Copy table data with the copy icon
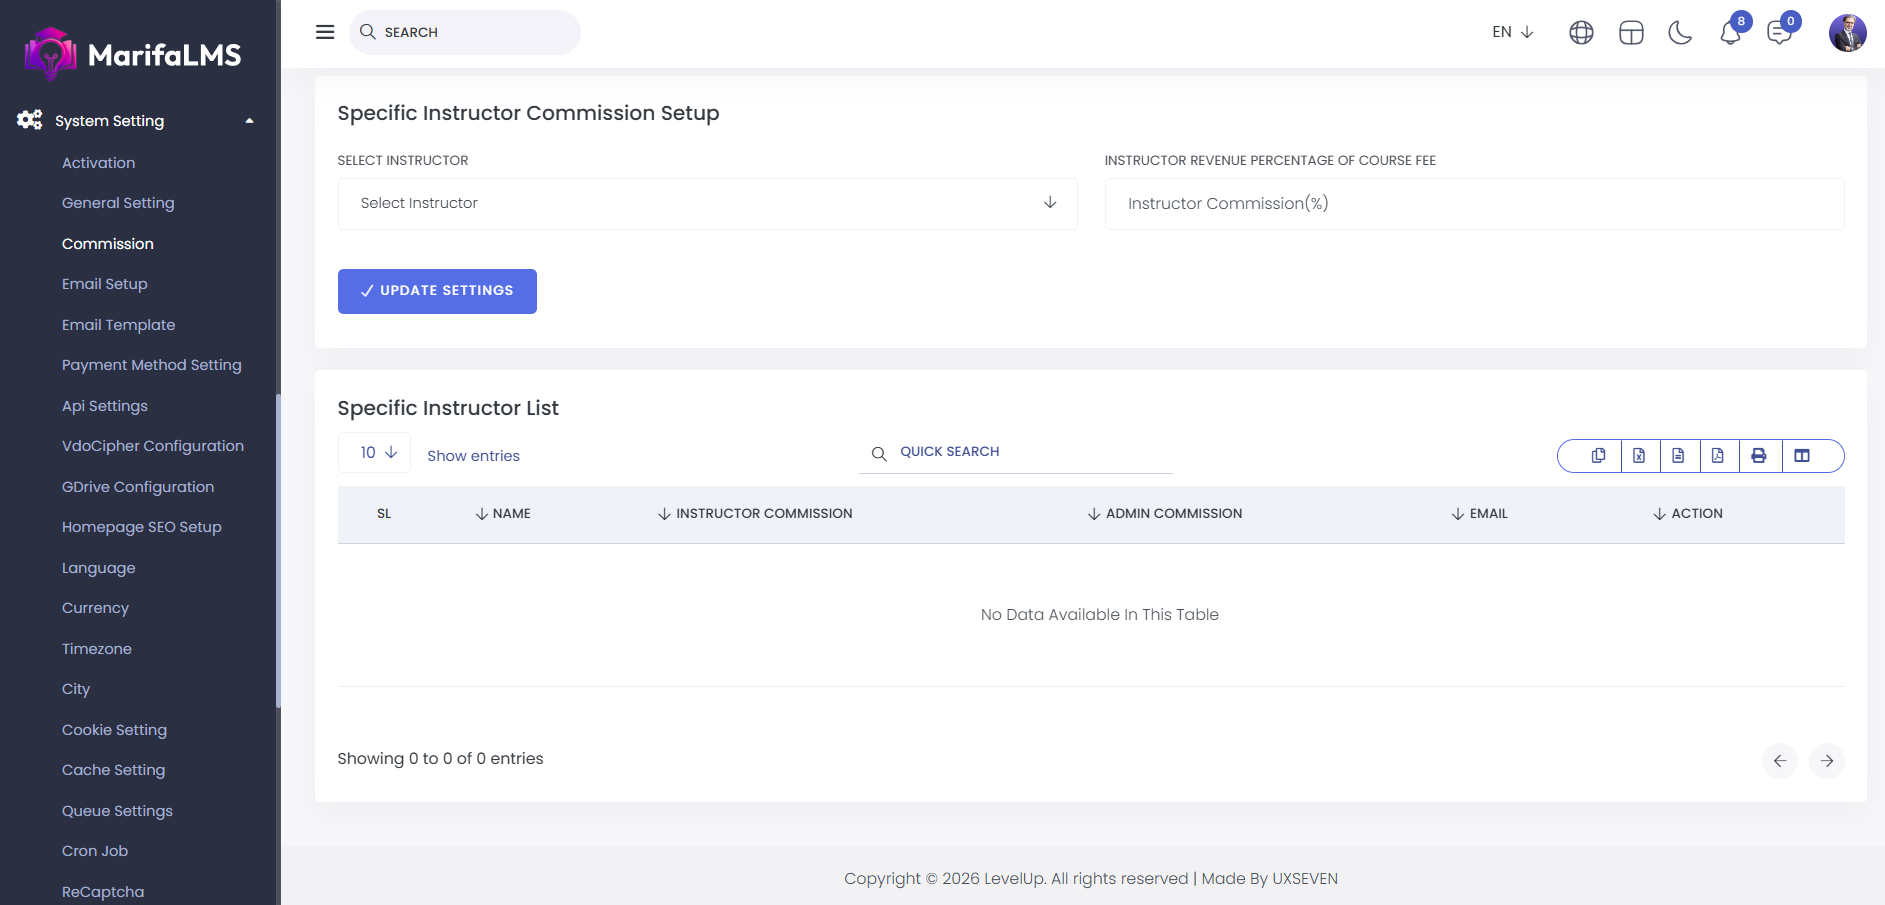This screenshot has height=905, width=1885. coord(1598,456)
